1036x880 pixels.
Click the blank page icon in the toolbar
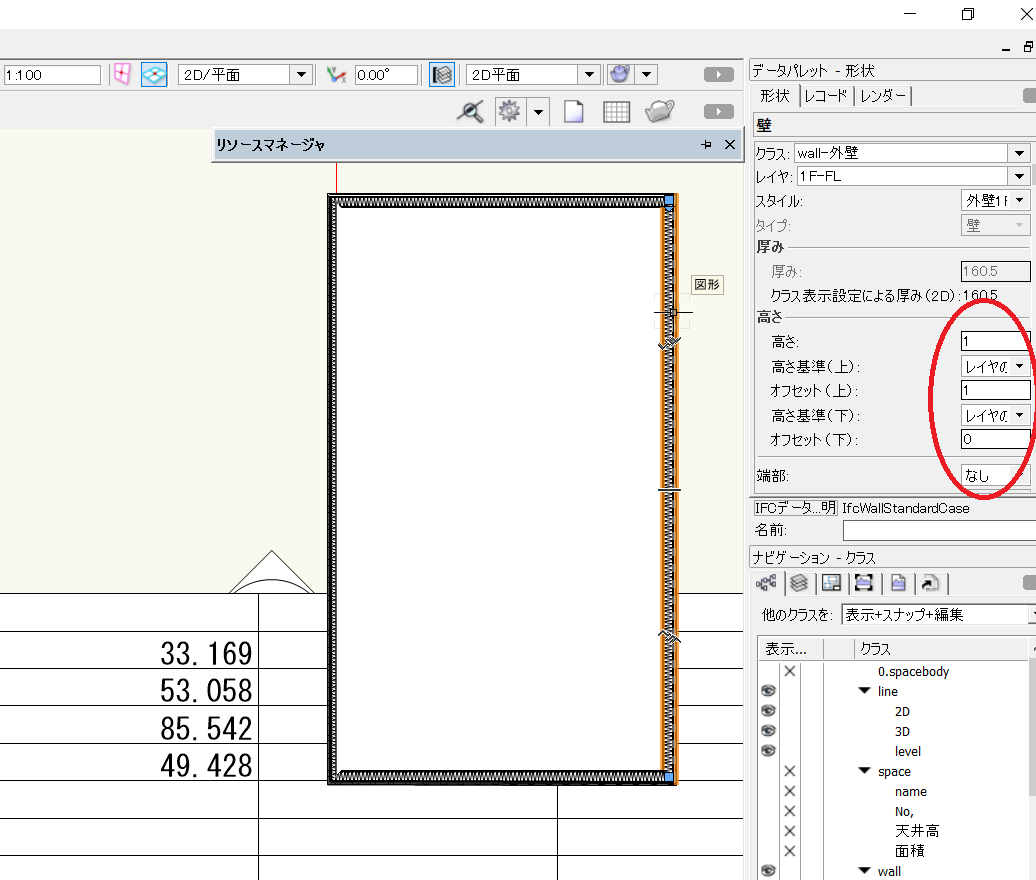[x=574, y=112]
